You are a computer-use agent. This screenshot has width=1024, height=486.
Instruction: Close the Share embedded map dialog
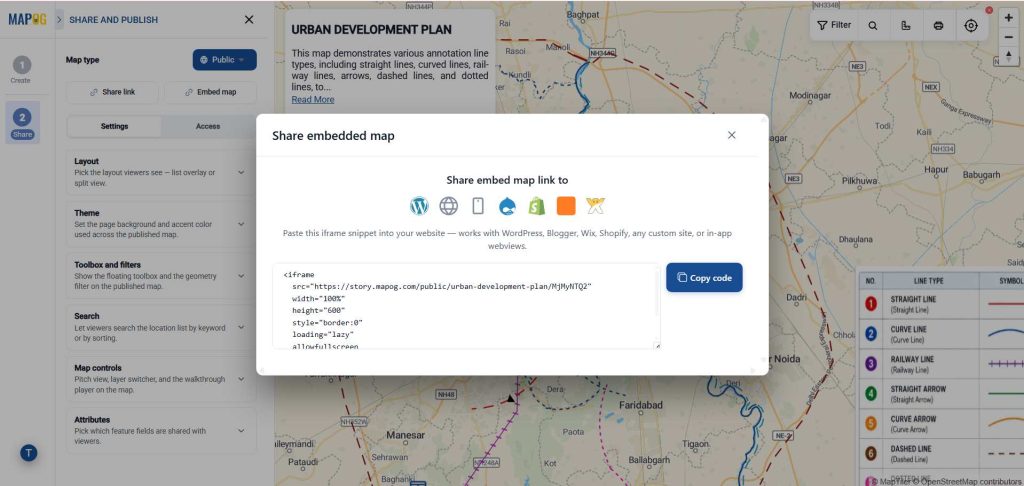coord(731,135)
